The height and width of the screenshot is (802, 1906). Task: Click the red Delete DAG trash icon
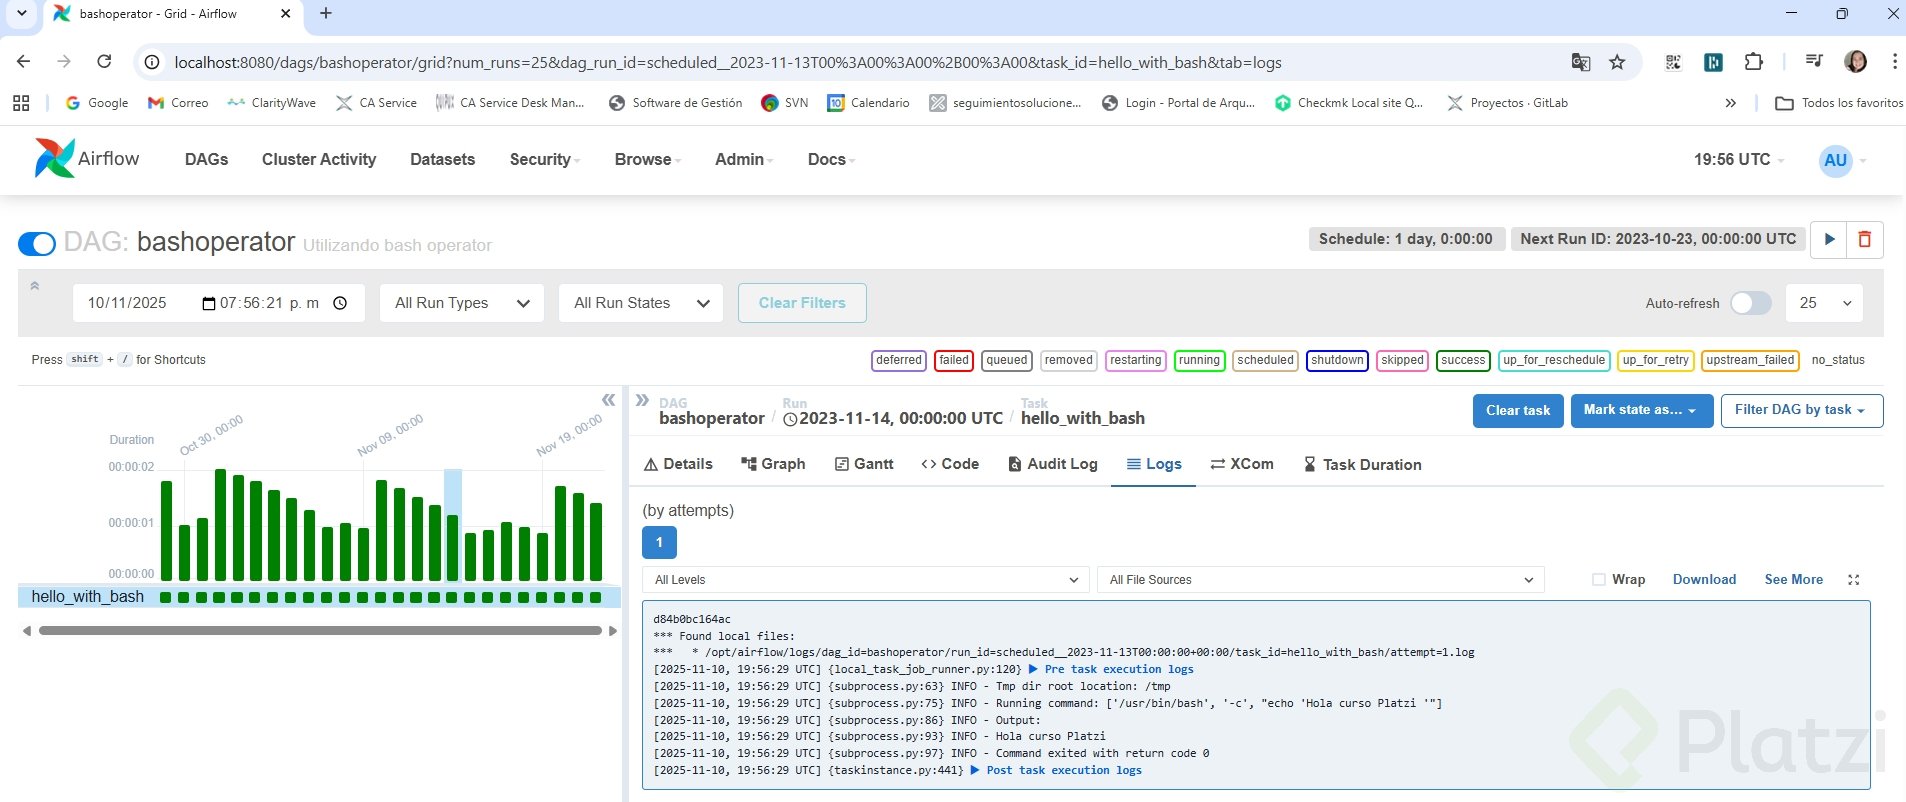(1864, 240)
